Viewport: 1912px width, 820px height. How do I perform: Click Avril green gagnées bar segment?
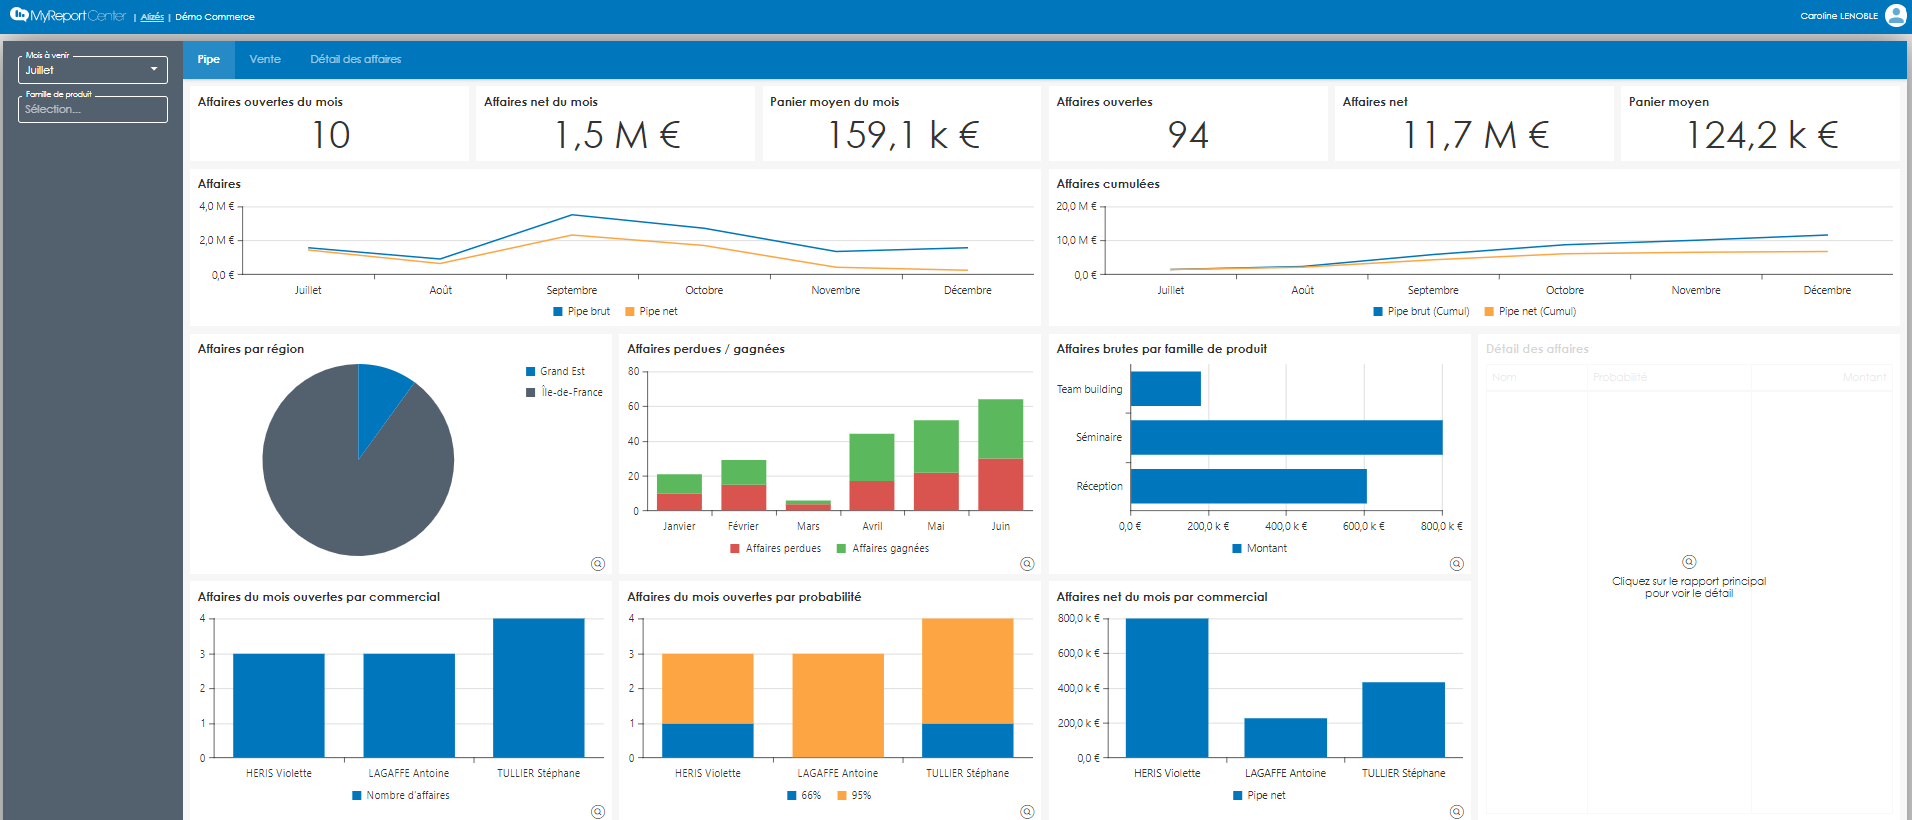click(x=872, y=457)
